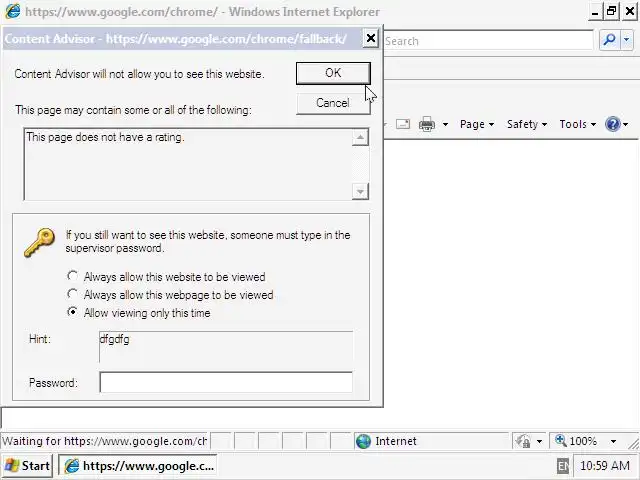Click OK in the Content Advisor dialog
The width and height of the screenshot is (640, 480).
coord(333,73)
